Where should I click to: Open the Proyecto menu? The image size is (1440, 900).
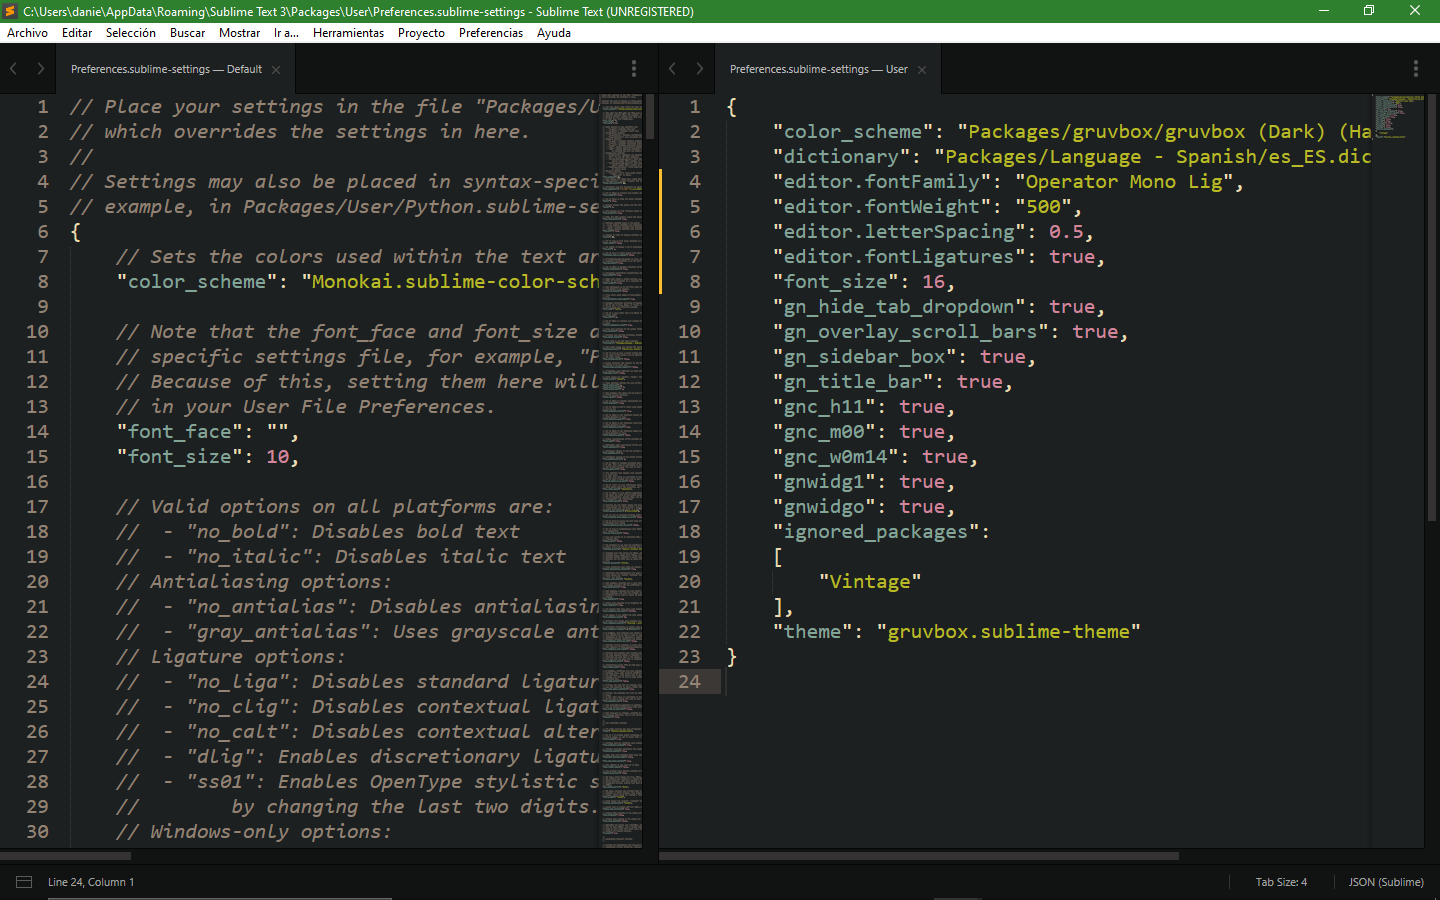point(421,33)
